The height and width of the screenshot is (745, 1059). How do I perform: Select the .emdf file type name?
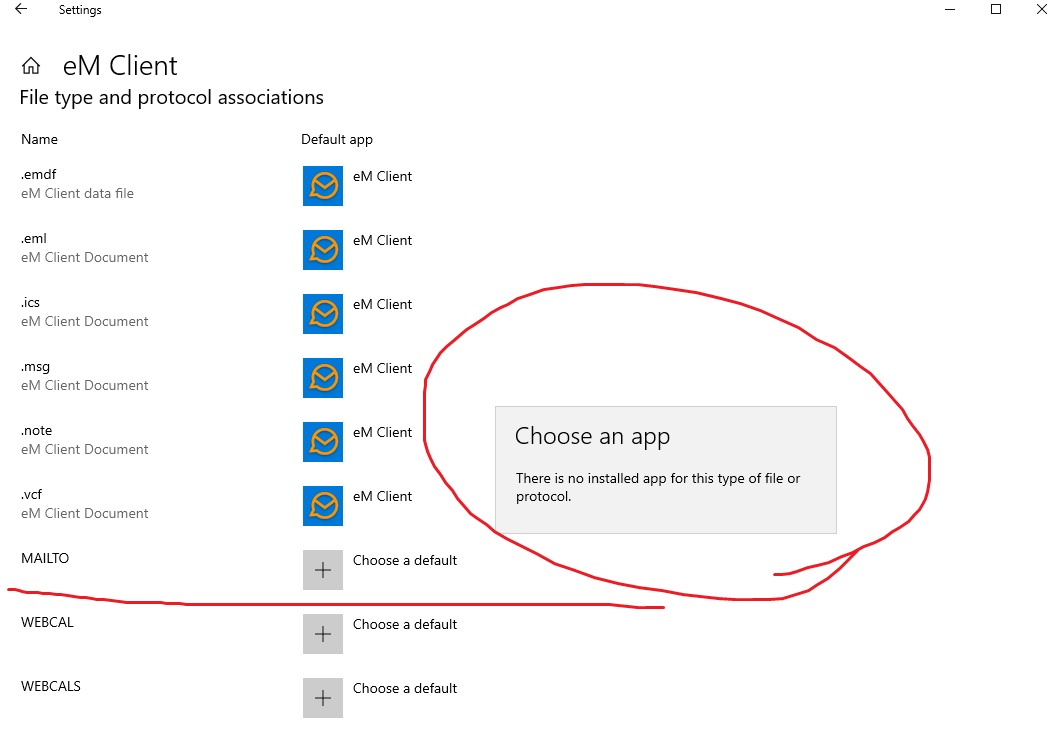[x=38, y=174]
